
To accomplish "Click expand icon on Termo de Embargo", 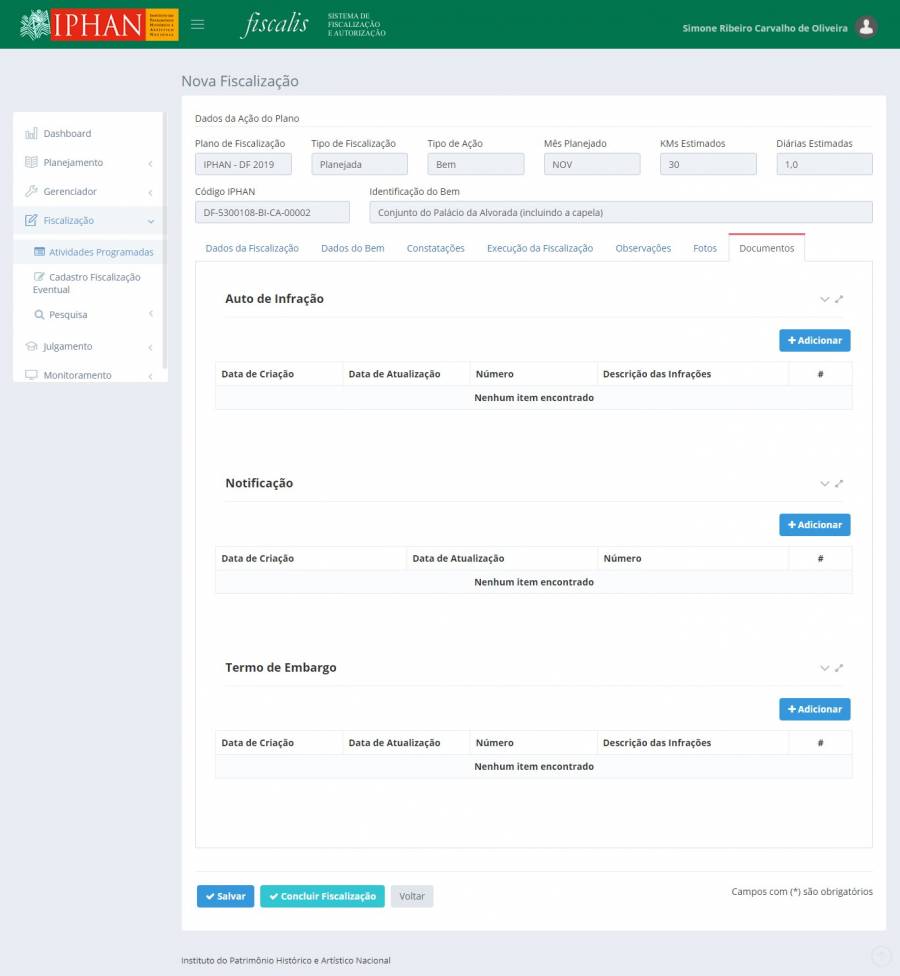I will pyautogui.click(x=840, y=668).
